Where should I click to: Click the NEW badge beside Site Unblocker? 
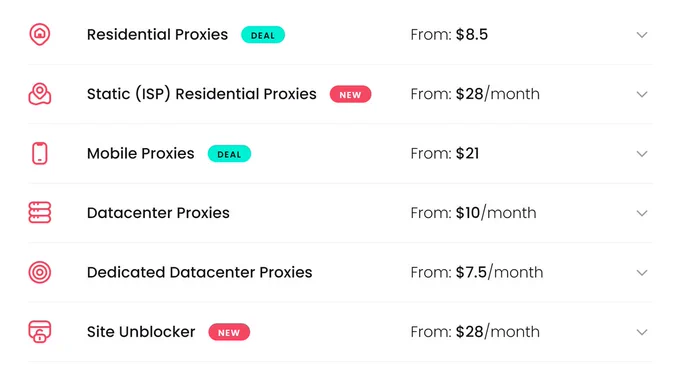(229, 332)
